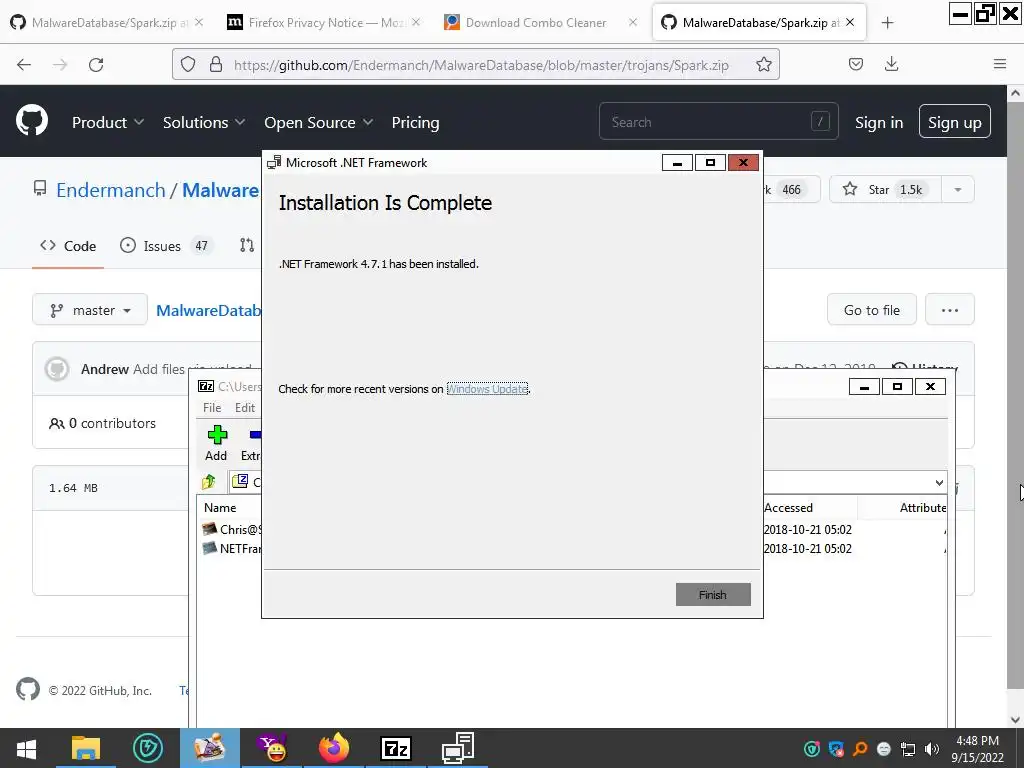This screenshot has height=768, width=1024.
Task: Click the green lightning taskbar icon
Action: pyautogui.click(x=148, y=748)
